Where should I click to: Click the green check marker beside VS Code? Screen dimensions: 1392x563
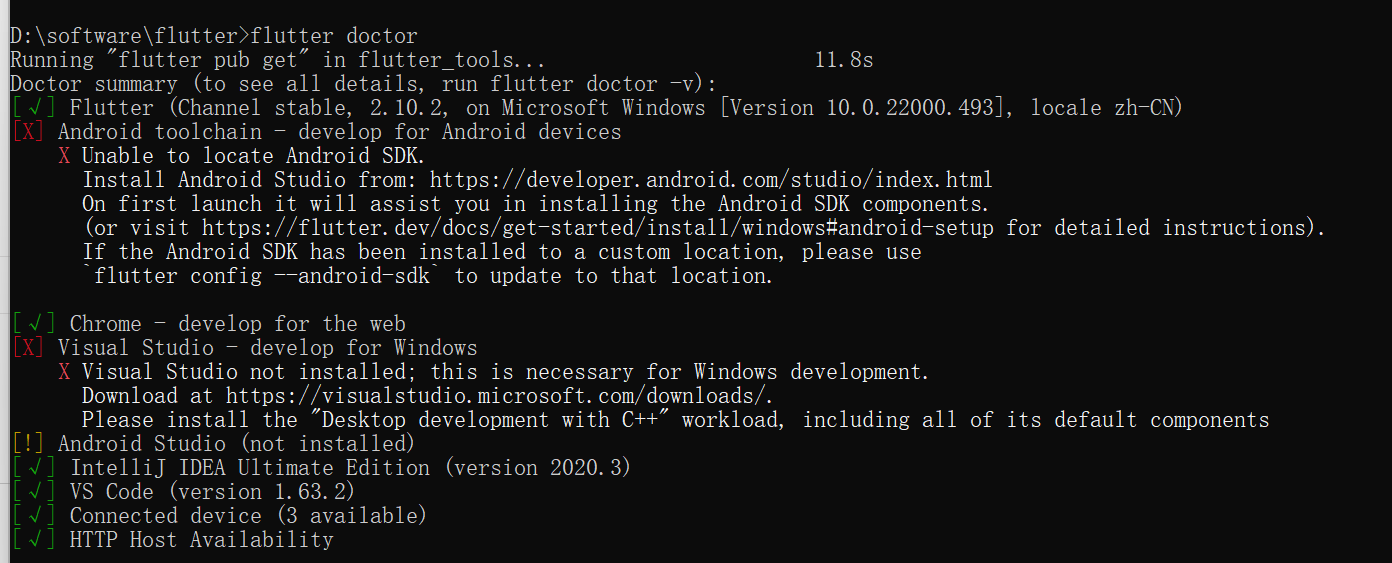coord(34,492)
